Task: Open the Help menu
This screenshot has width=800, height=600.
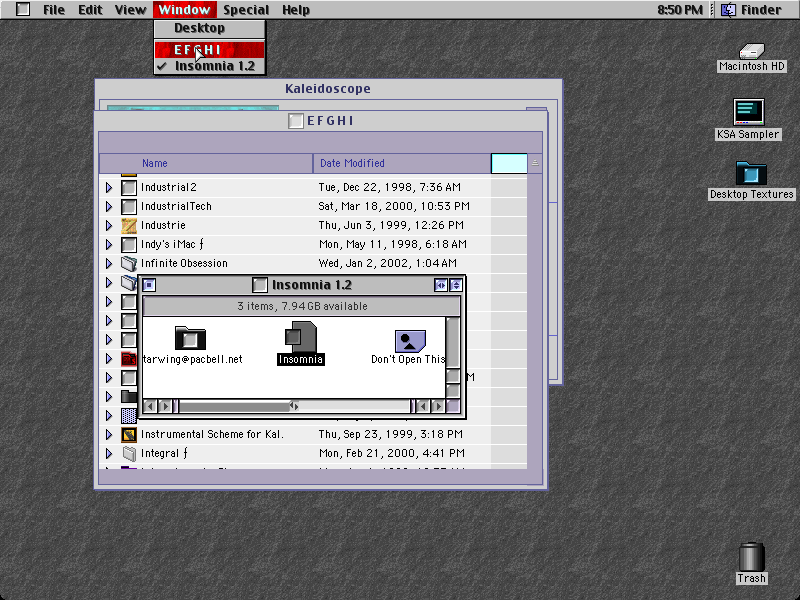Action: pyautogui.click(x=295, y=10)
